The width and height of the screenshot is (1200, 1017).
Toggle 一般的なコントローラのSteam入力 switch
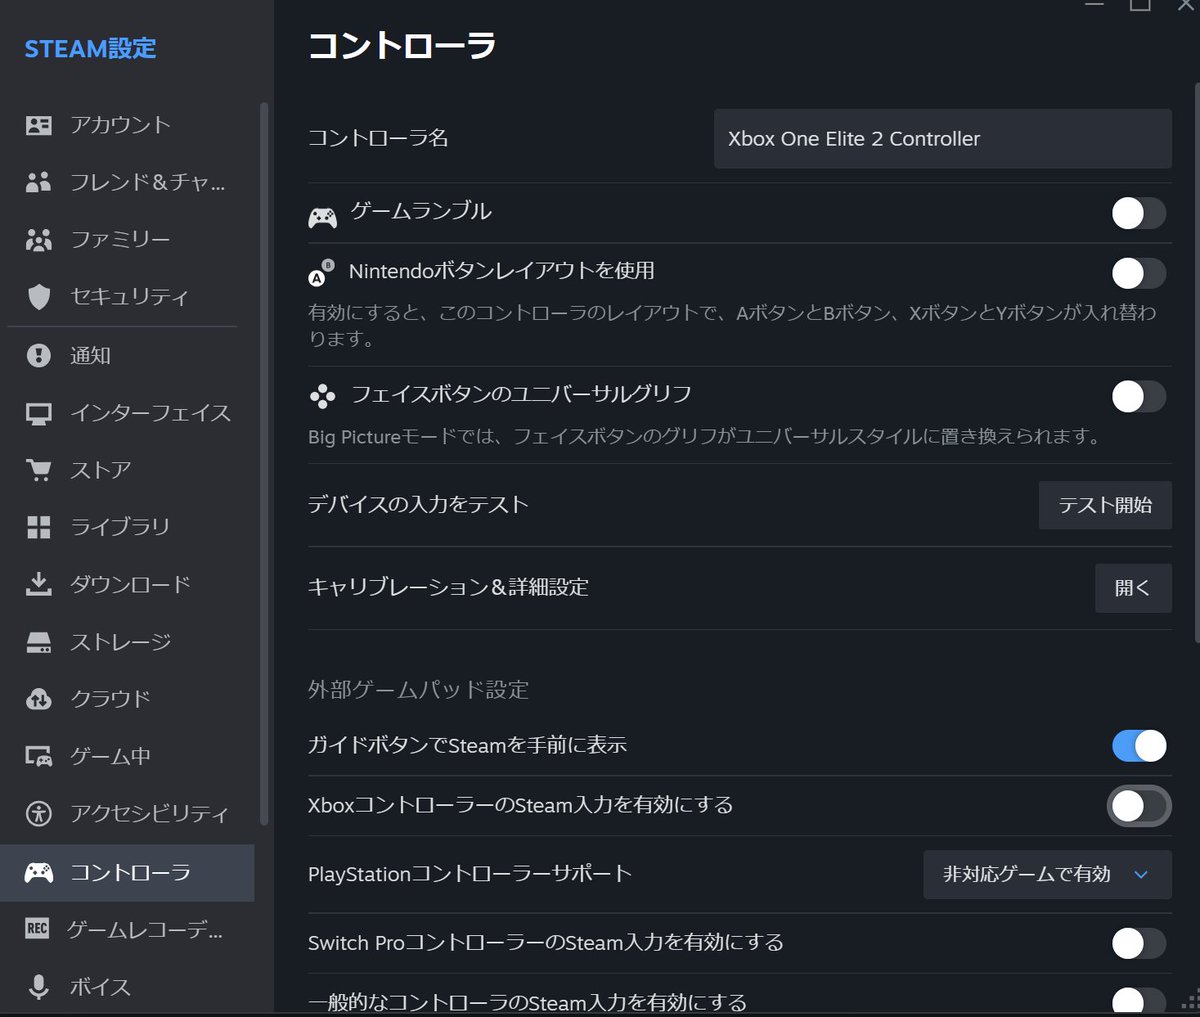(x=1138, y=1001)
